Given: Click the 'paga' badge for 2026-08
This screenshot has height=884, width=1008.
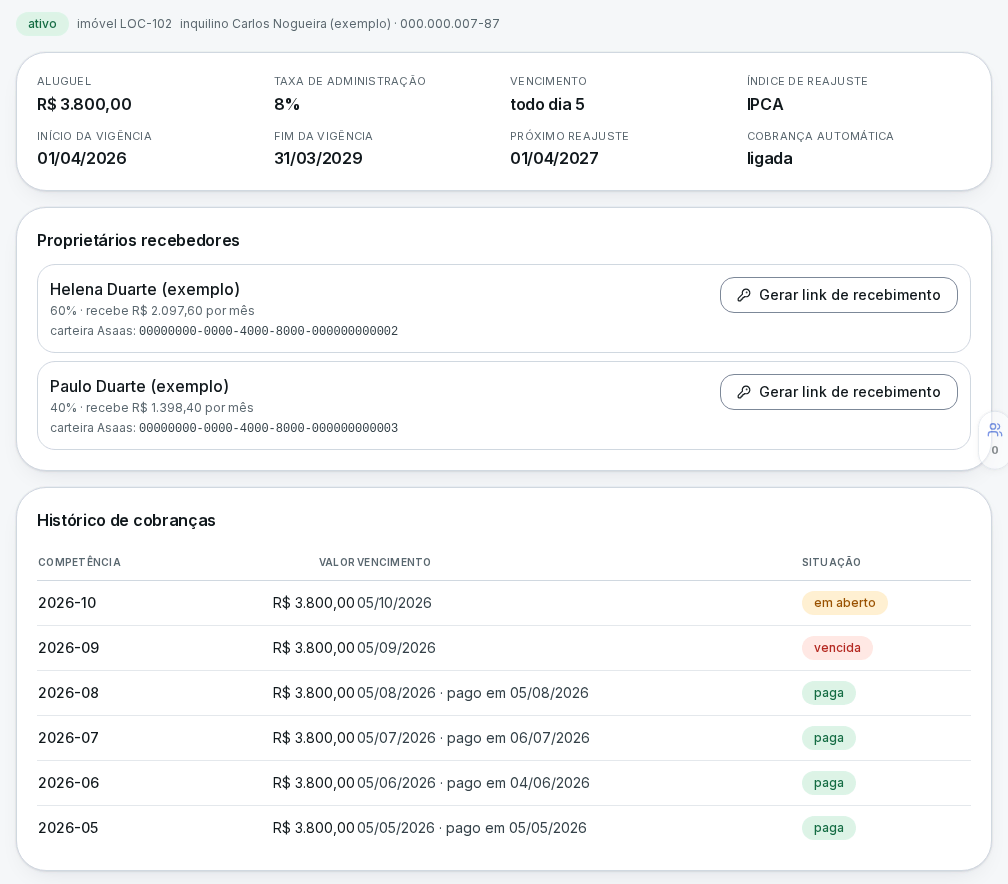Looking at the screenshot, I should [829, 693].
